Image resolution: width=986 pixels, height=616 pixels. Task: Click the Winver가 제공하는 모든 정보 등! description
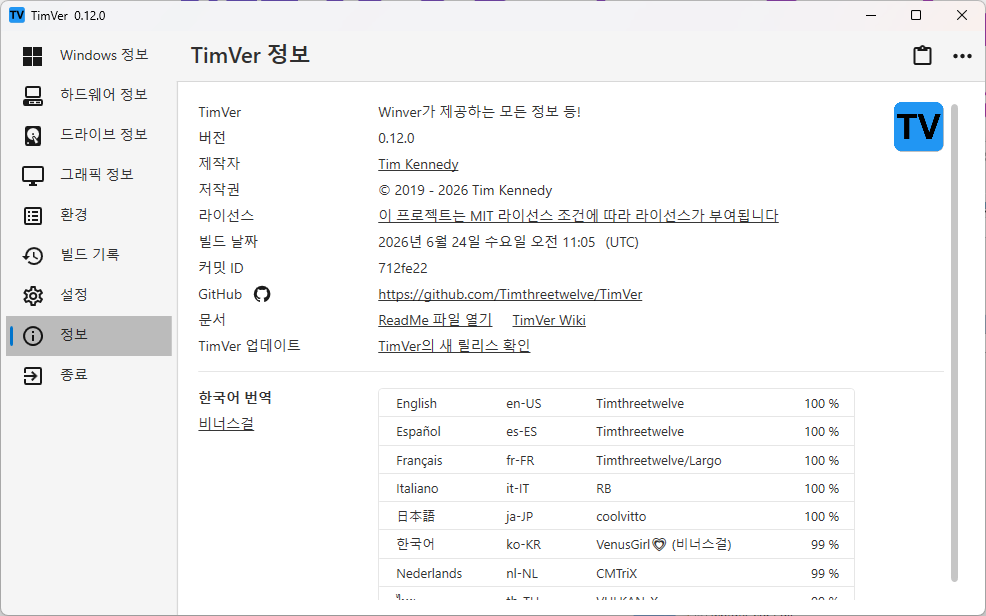click(479, 112)
